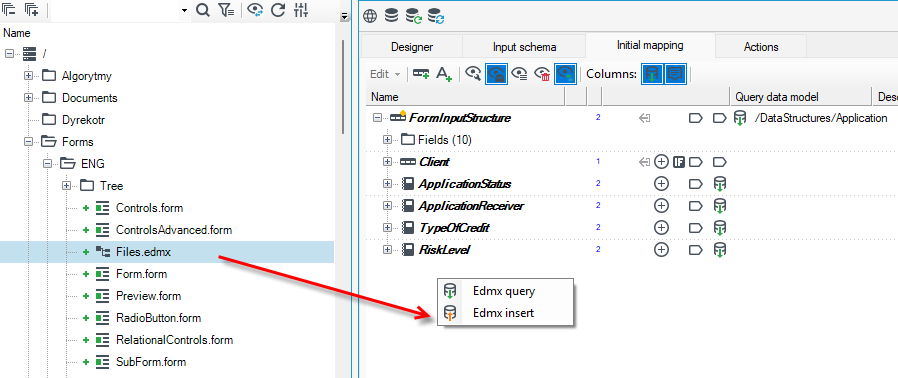Refresh the repository tree
The image size is (898, 378).
tap(278, 10)
